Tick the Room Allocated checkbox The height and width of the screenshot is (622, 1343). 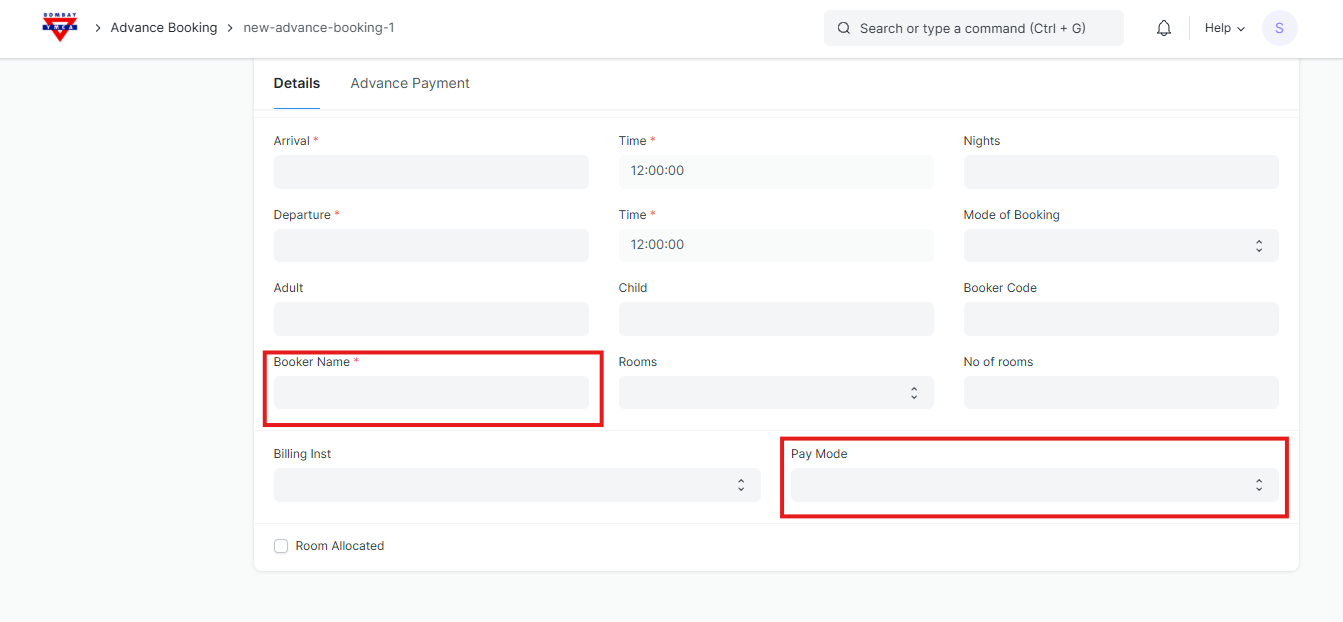281,546
